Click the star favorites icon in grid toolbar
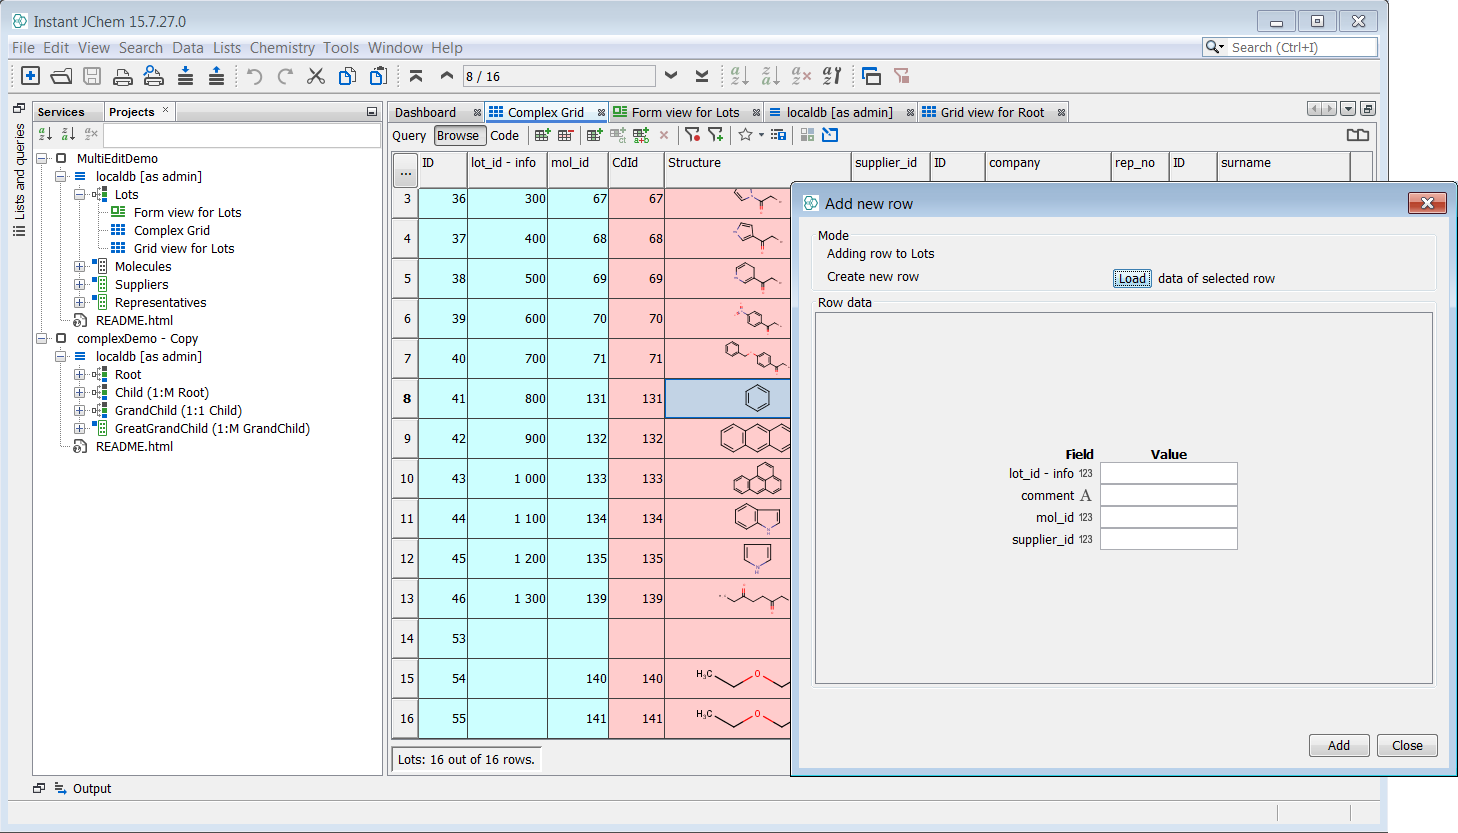This screenshot has height=833, width=1458. click(x=745, y=135)
